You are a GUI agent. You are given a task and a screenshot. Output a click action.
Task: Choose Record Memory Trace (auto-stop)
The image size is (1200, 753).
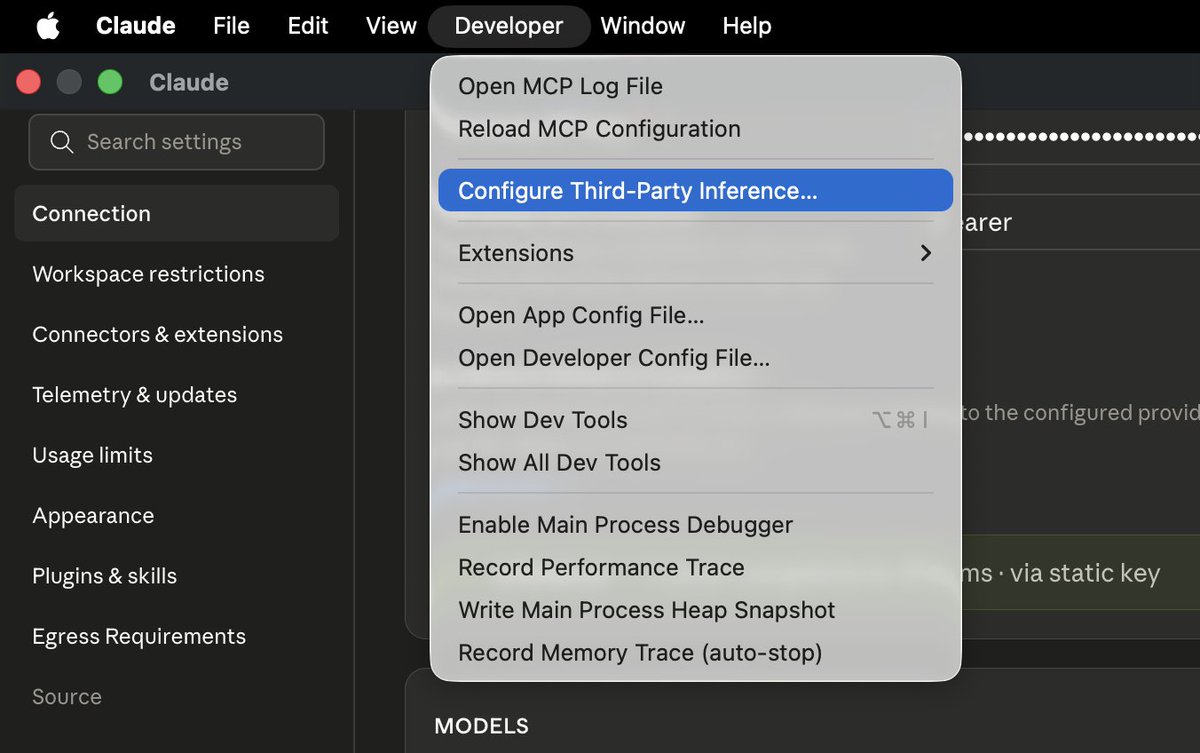coord(695,653)
